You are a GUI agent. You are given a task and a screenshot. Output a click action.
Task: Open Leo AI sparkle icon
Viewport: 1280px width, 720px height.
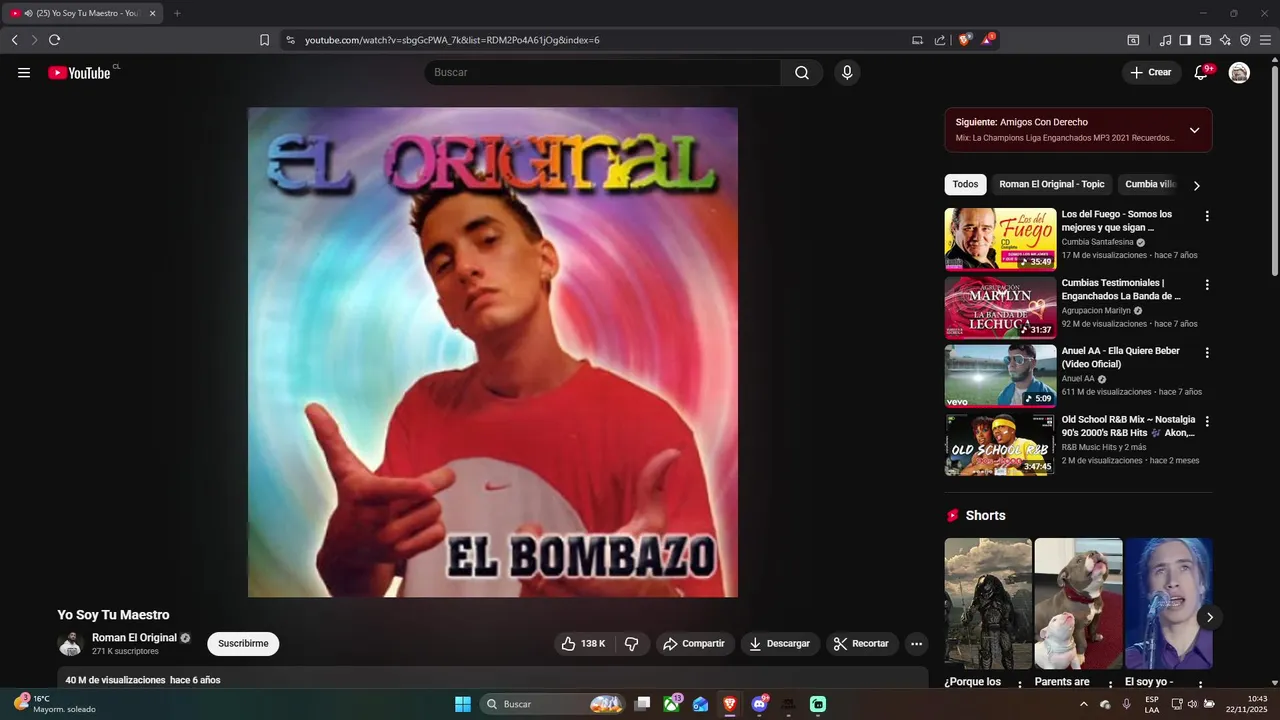click(x=1225, y=40)
